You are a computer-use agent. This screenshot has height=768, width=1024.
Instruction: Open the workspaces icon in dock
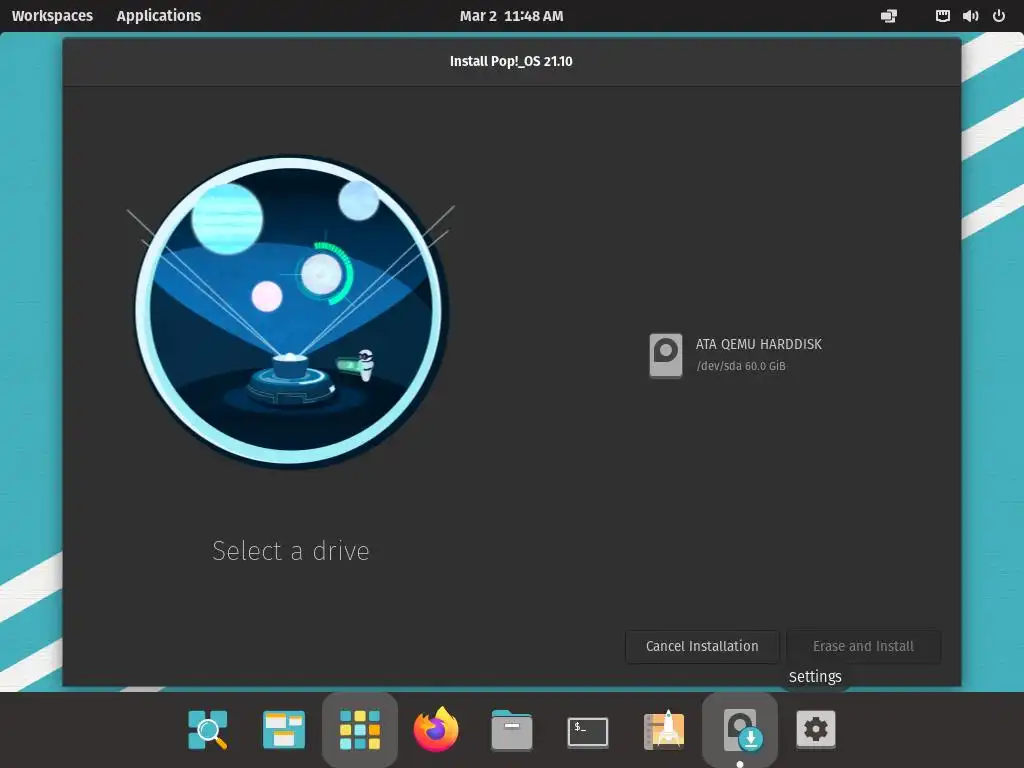click(283, 729)
